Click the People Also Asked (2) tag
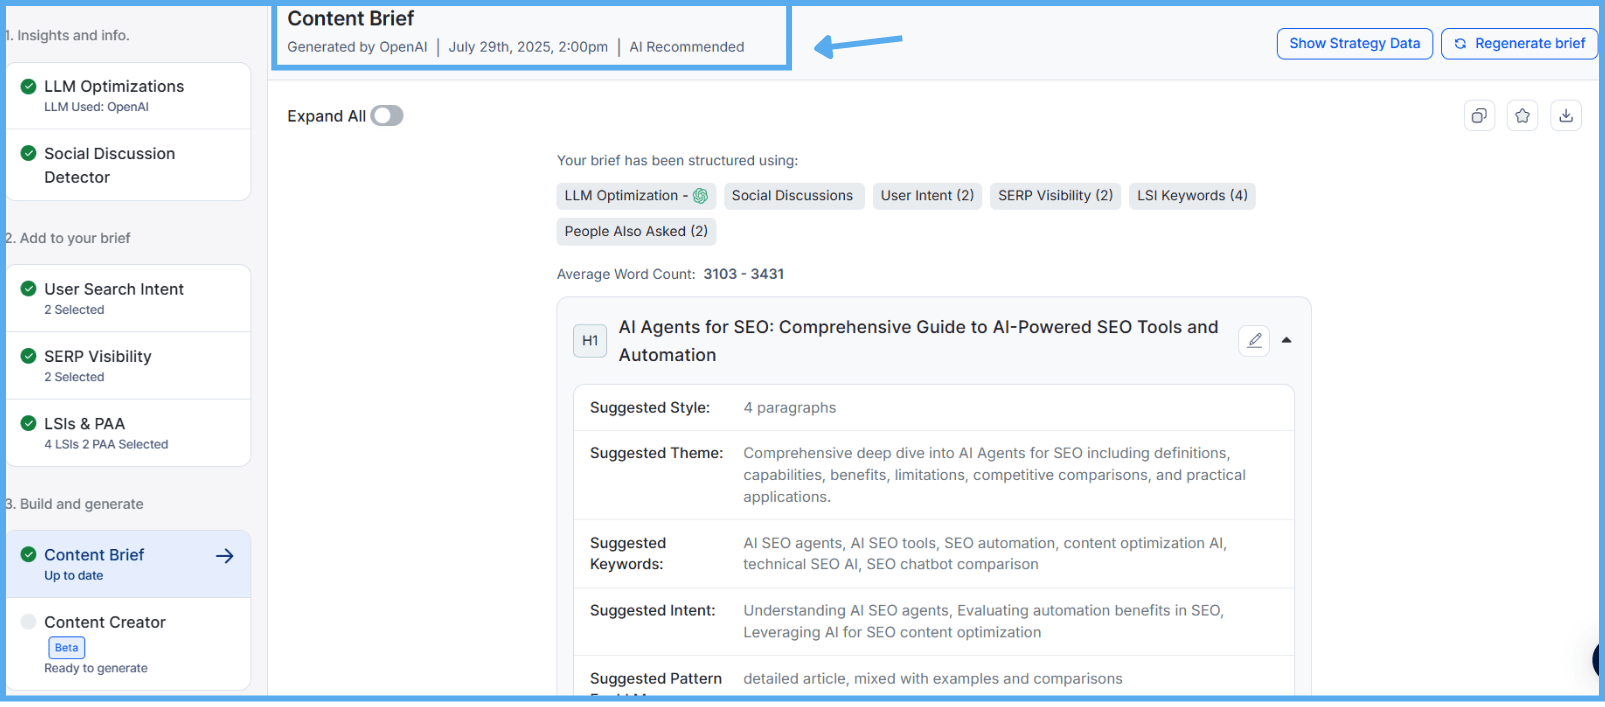1605x707 pixels. [636, 232]
